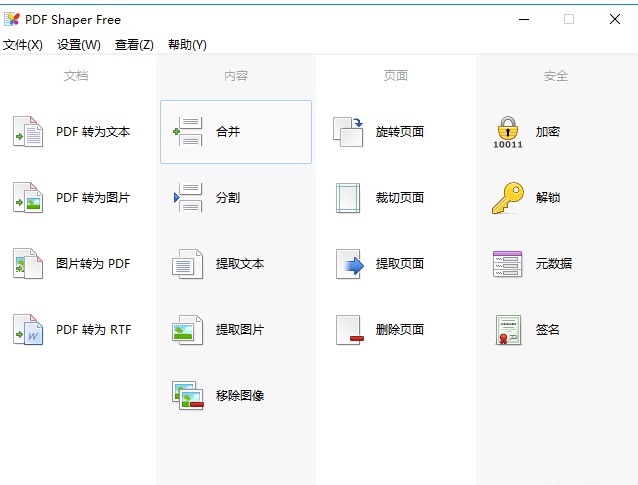Image resolution: width=638 pixels, height=485 pixels.
Task: Click the 加密 padlock icon
Action: (x=508, y=132)
